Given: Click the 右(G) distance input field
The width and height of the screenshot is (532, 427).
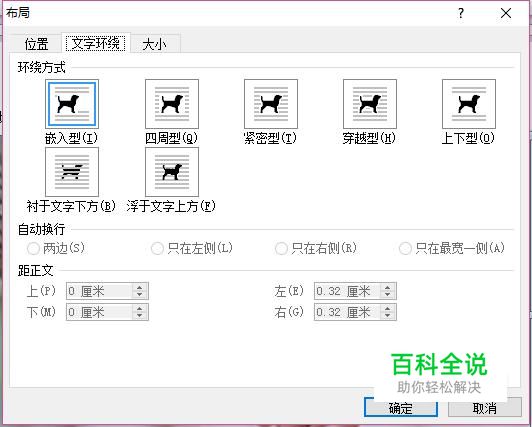Looking at the screenshot, I should point(347,312).
